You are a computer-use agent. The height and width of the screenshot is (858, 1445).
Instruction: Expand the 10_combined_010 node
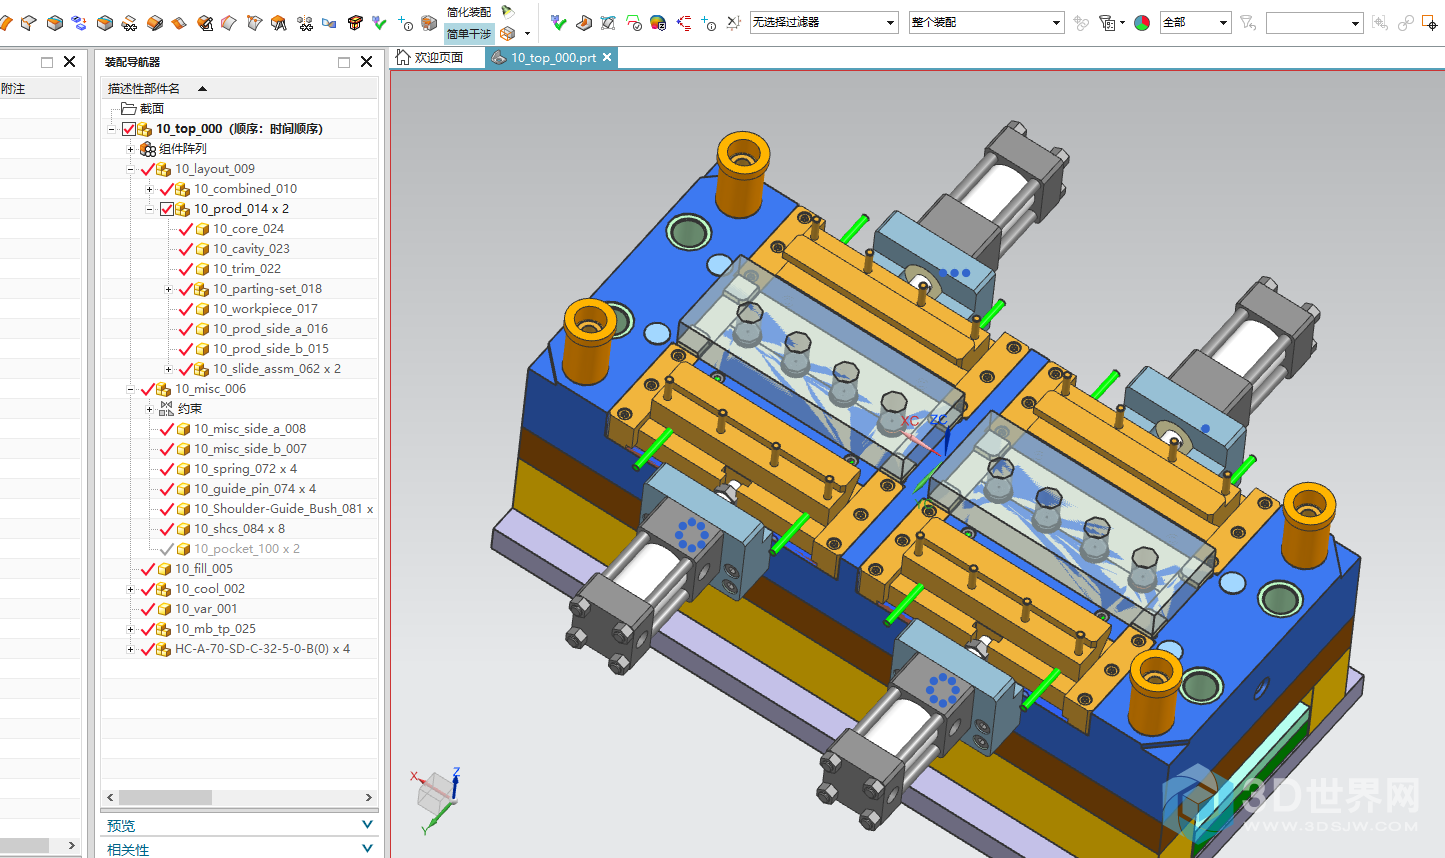[x=149, y=189]
